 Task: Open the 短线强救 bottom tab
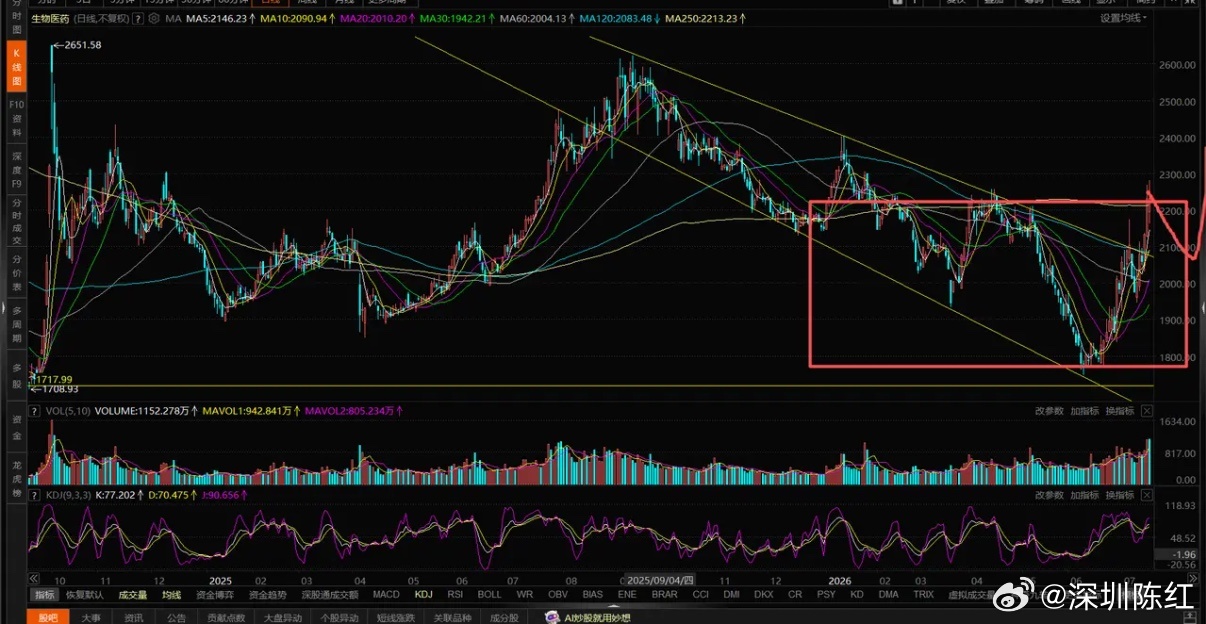(396, 618)
